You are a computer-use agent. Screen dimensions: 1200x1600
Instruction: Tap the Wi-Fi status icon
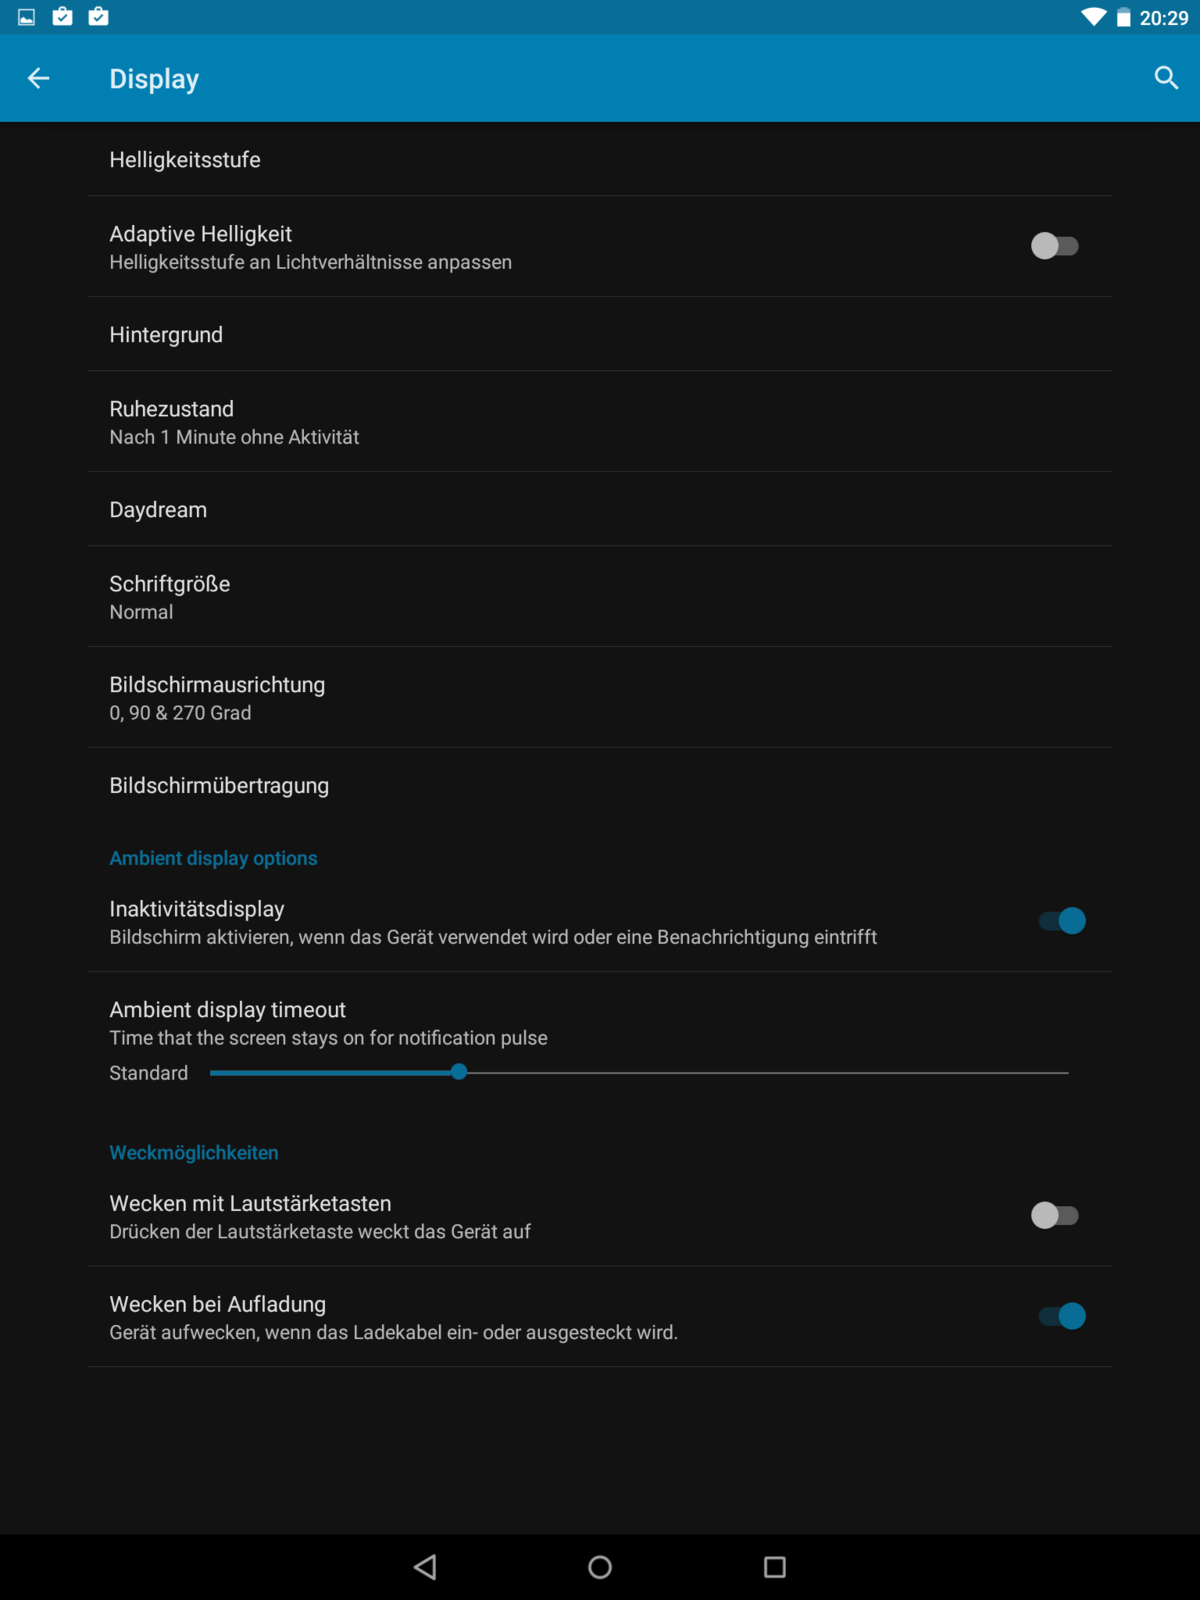click(x=1093, y=17)
